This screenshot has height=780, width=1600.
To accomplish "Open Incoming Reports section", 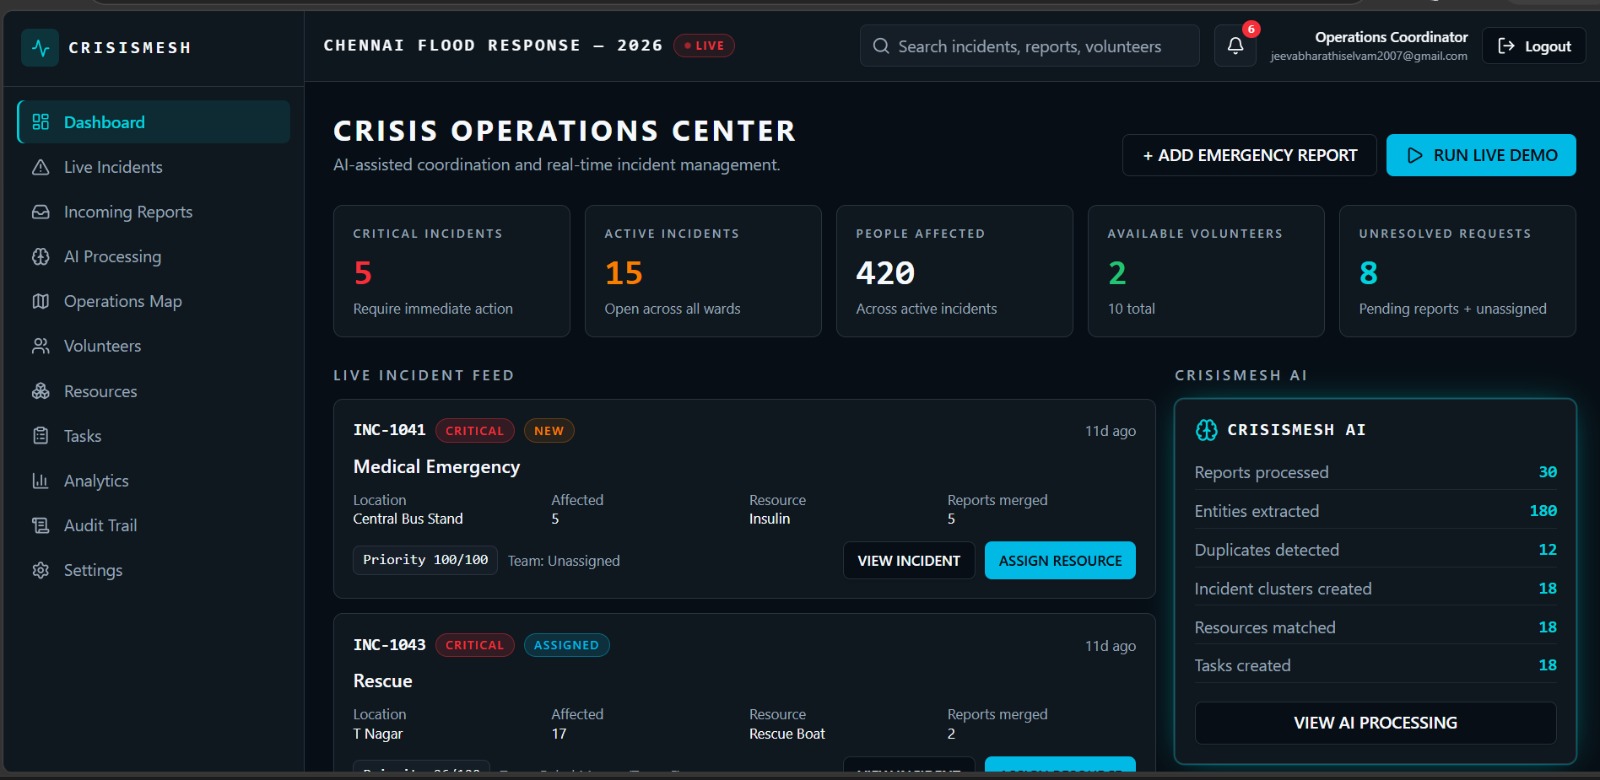I will point(154,212).
